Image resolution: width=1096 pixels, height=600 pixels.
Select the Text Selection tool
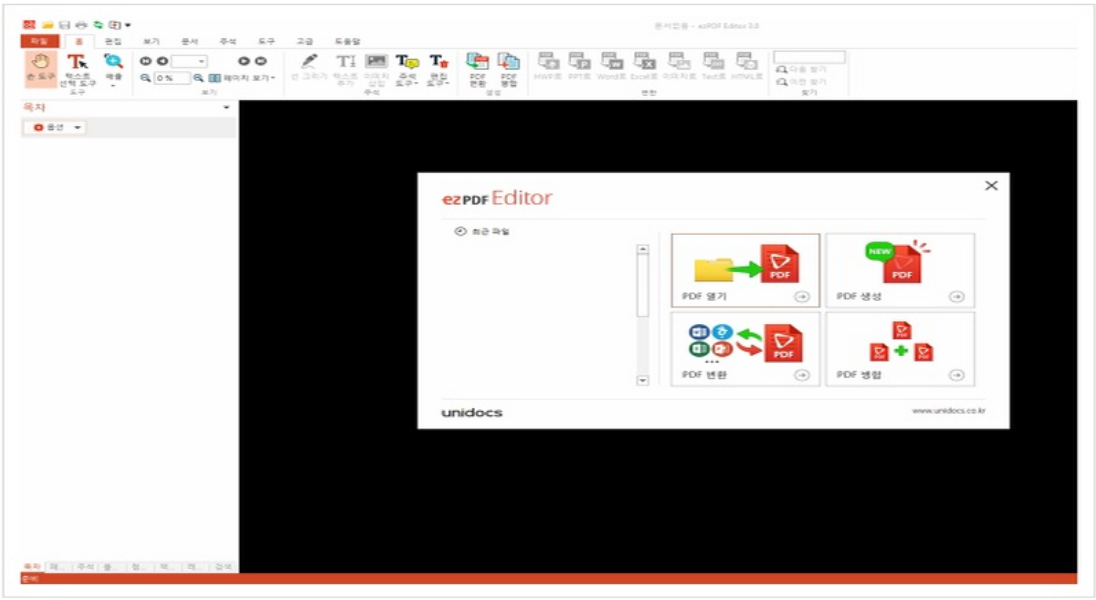point(77,70)
